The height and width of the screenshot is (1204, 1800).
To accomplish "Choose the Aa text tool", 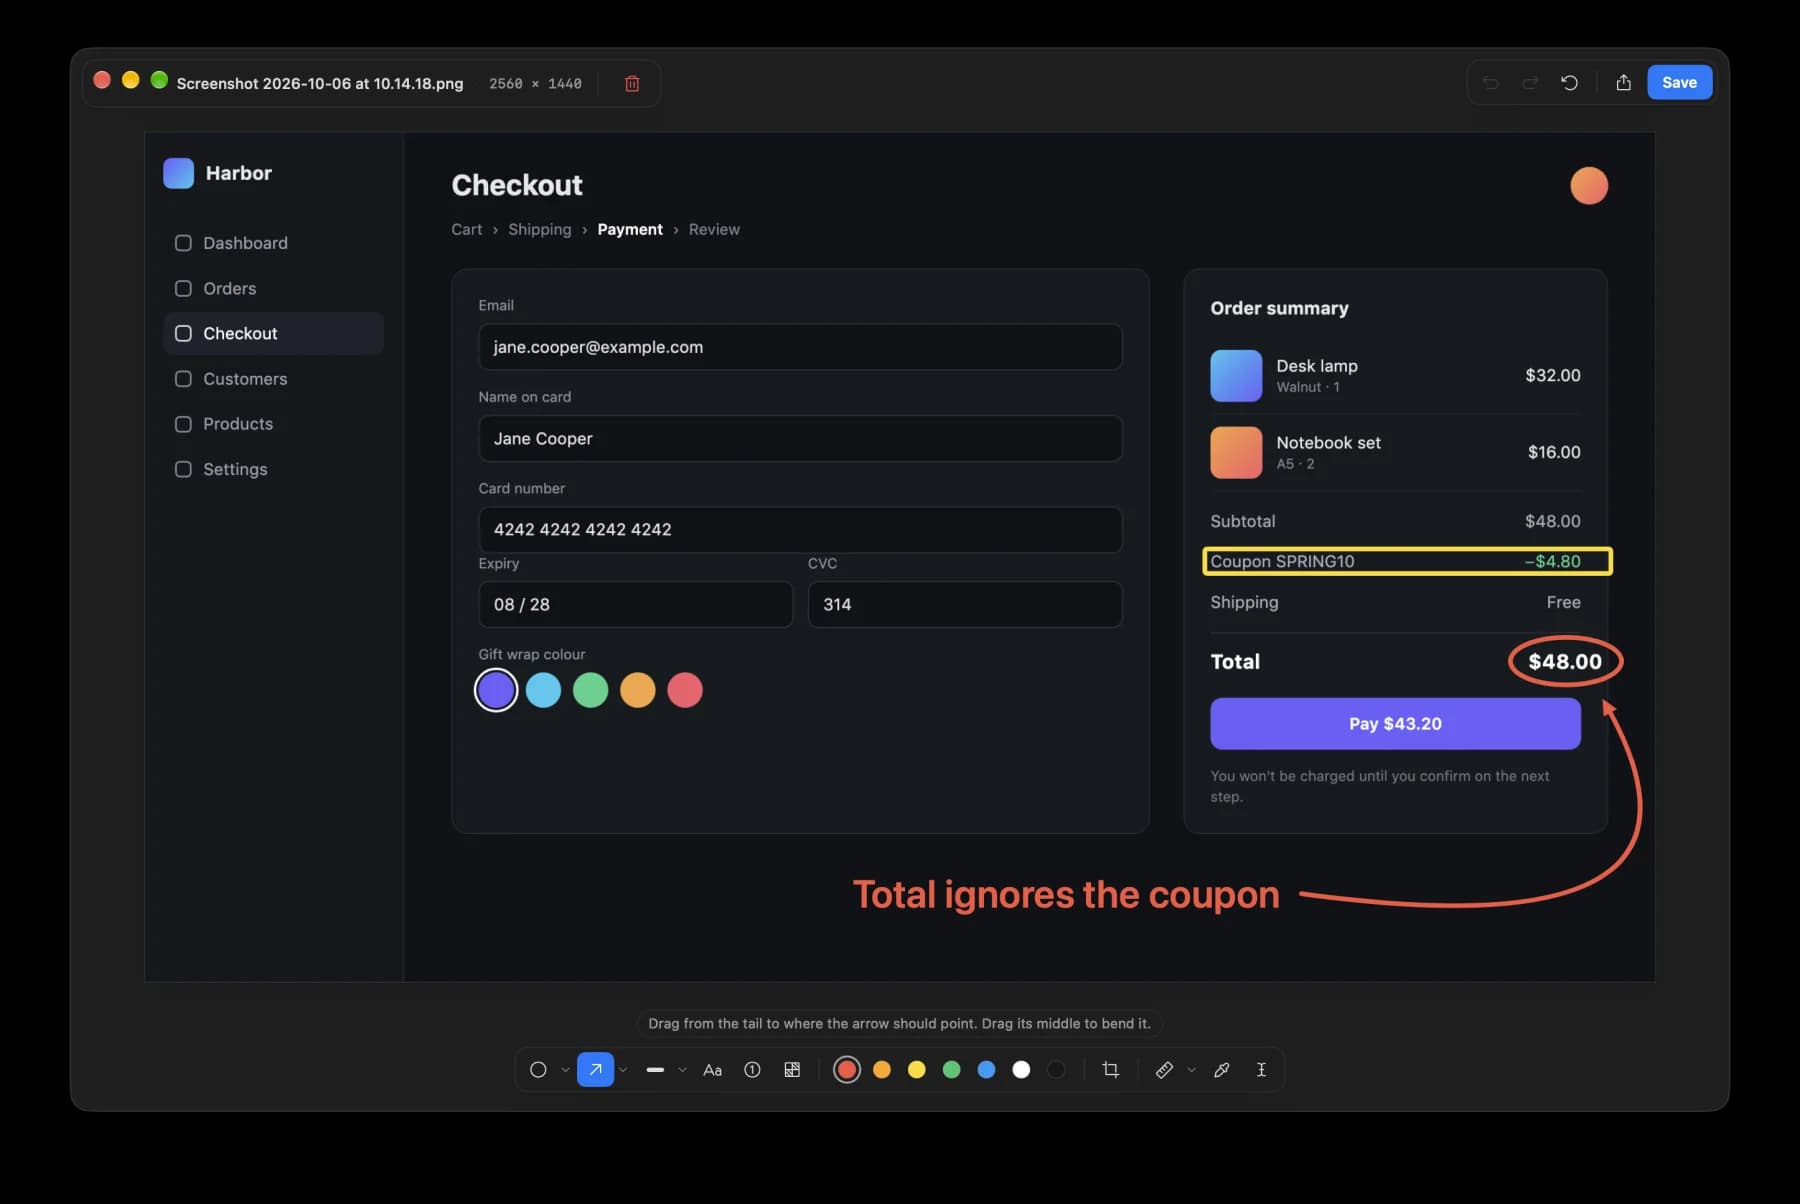I will pos(712,1070).
